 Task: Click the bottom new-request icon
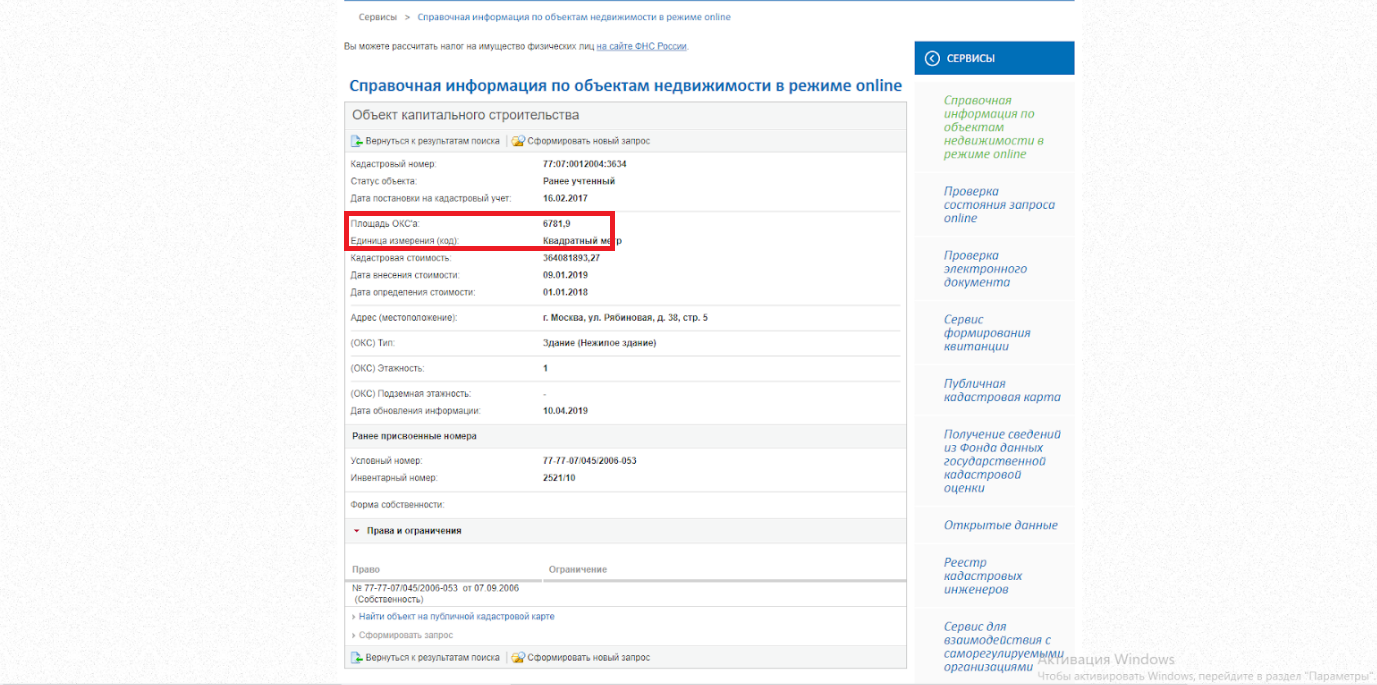point(518,657)
